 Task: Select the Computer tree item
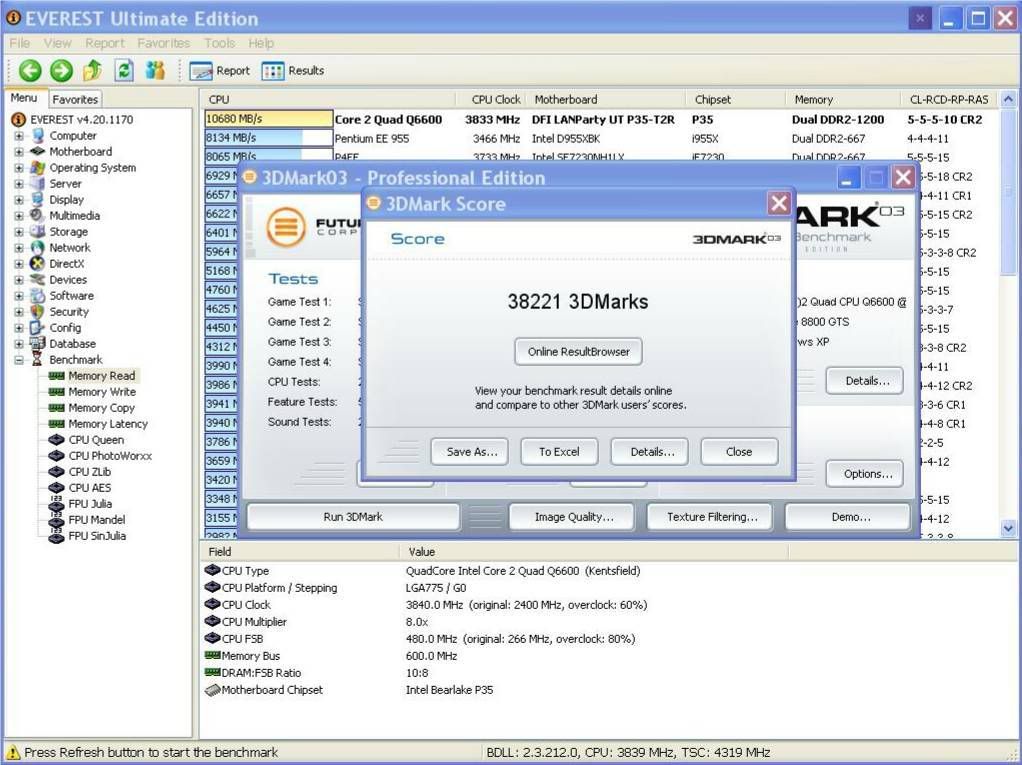pos(72,136)
